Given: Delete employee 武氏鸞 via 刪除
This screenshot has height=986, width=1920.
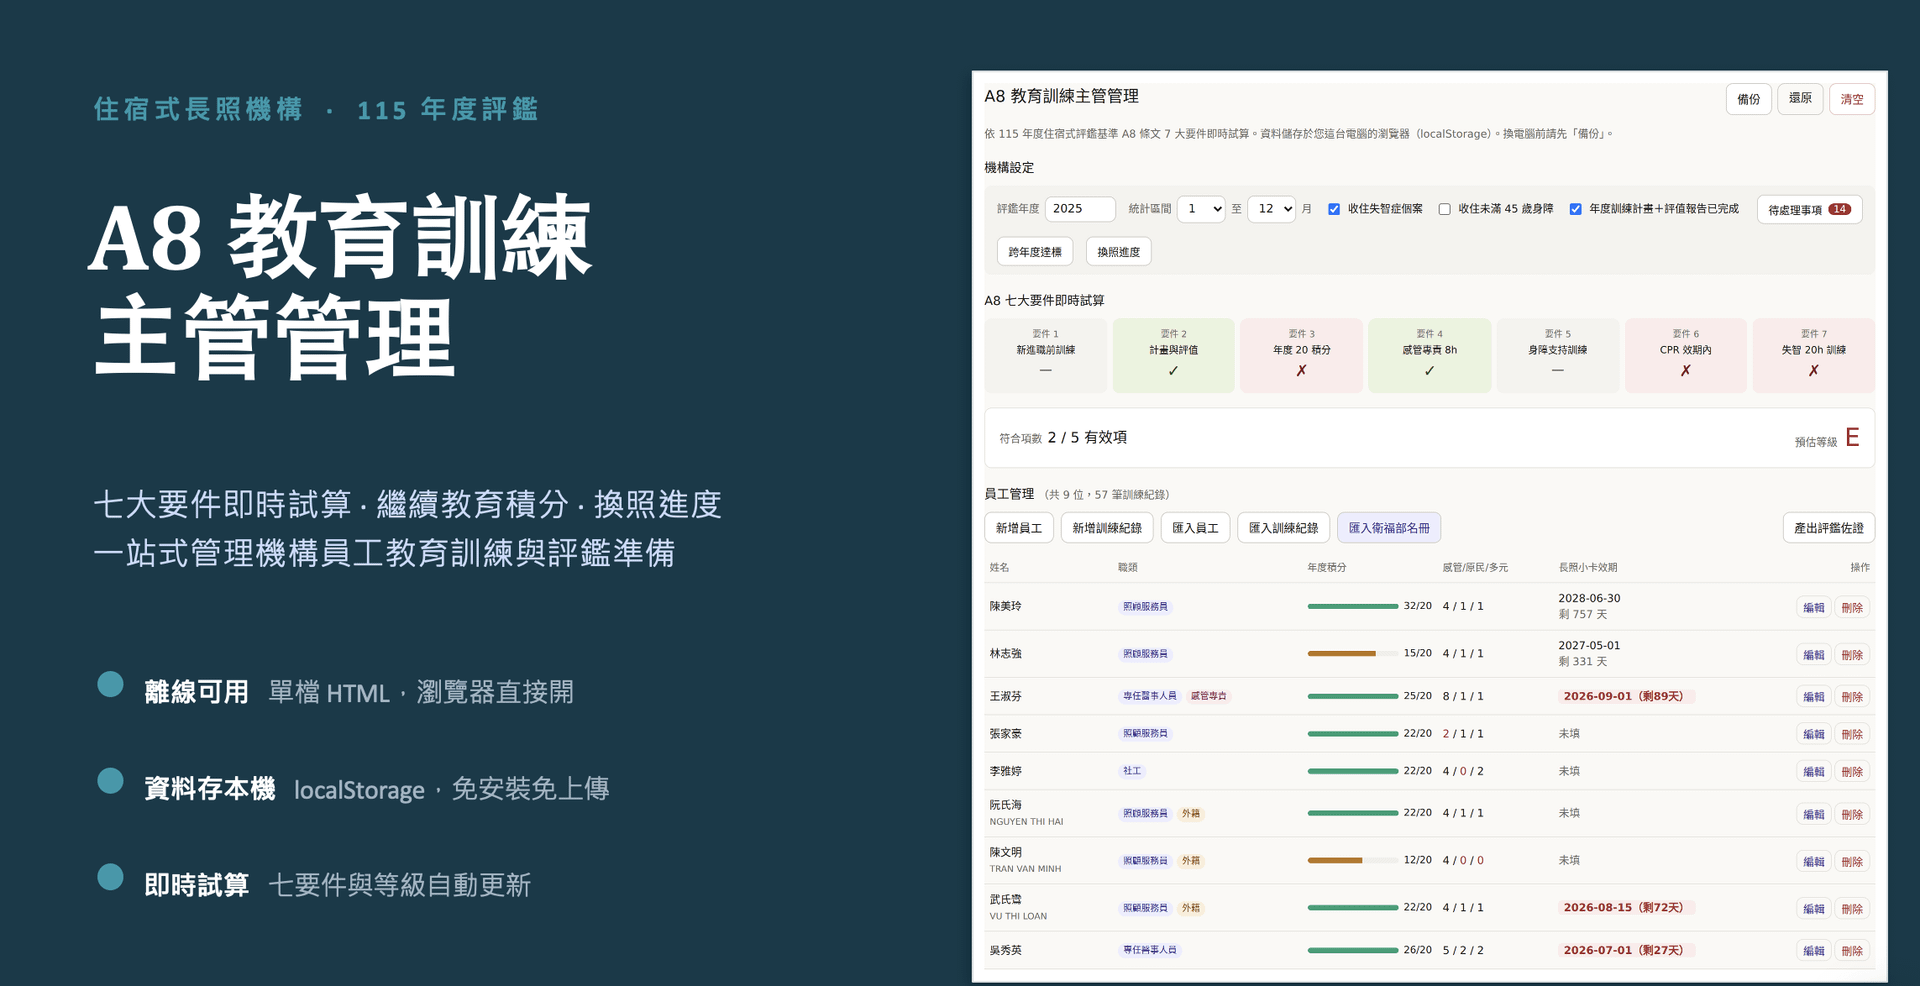Looking at the screenshot, I should click(x=1852, y=909).
